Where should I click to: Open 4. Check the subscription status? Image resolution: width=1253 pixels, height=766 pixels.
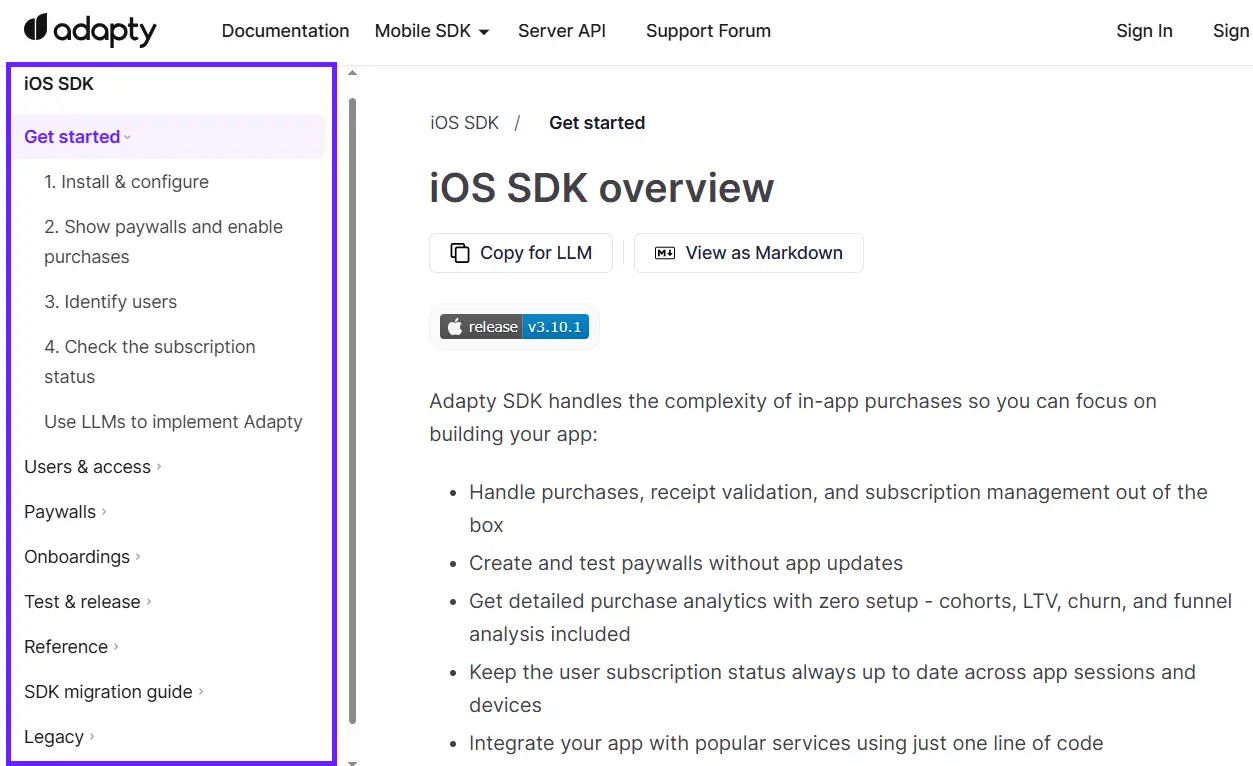tap(150, 362)
